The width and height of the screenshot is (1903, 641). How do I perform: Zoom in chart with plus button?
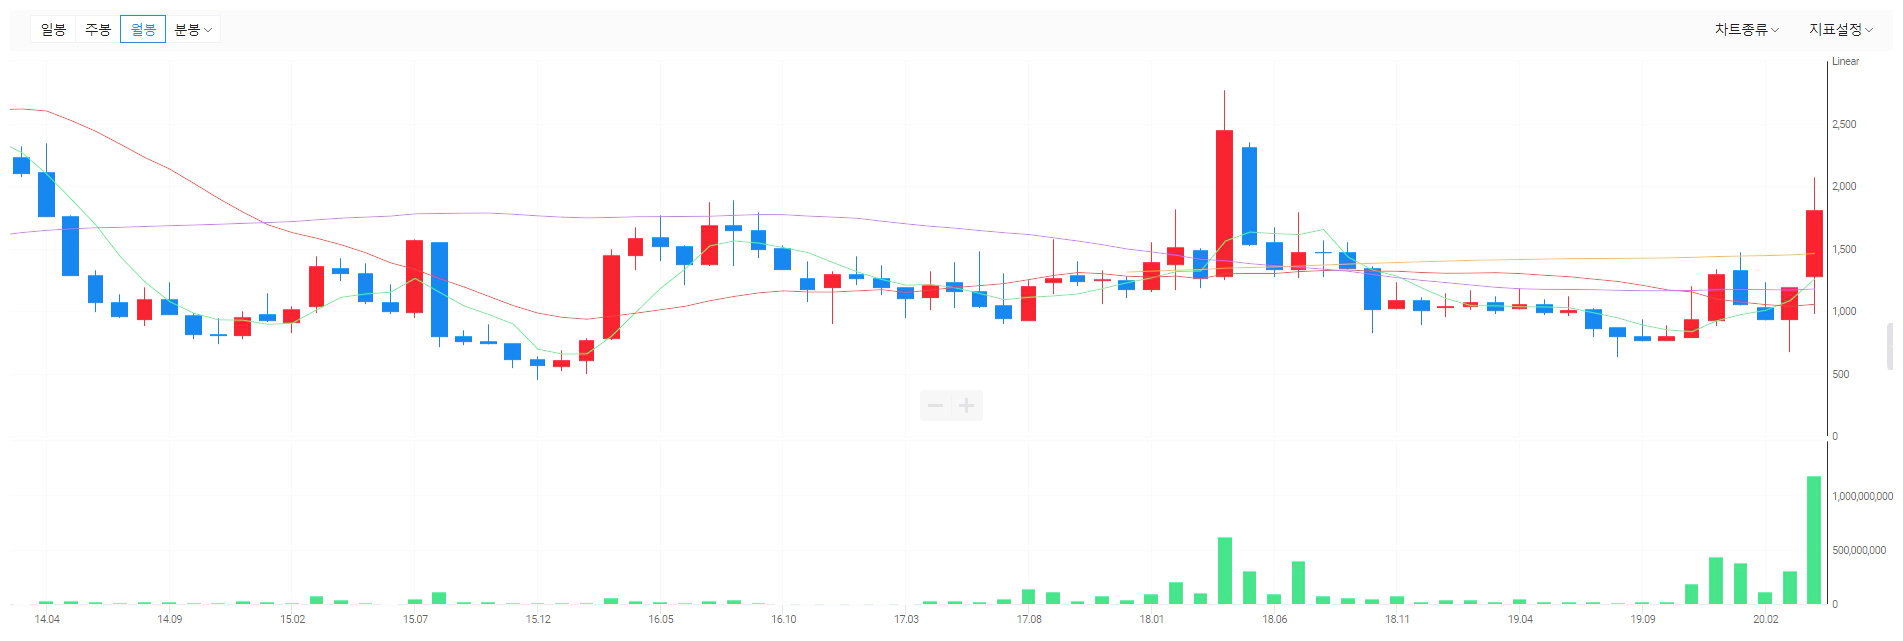(966, 405)
